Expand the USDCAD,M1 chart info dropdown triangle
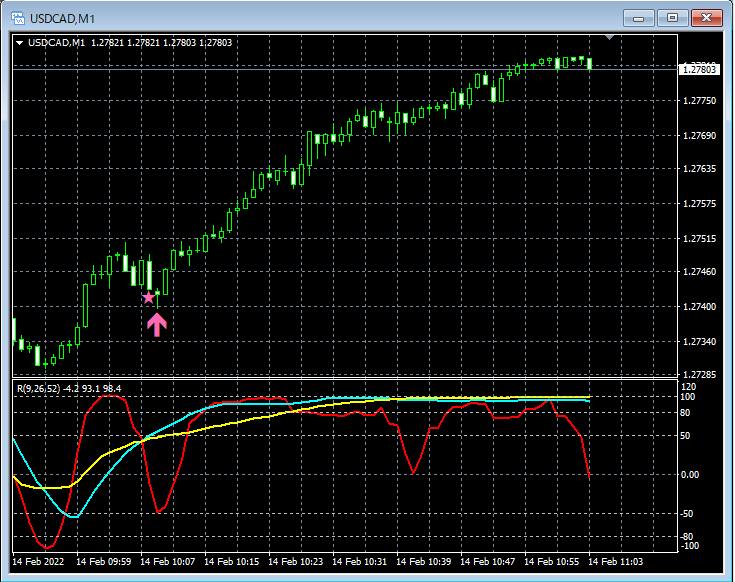The height and width of the screenshot is (582, 735). pyautogui.click(x=20, y=43)
